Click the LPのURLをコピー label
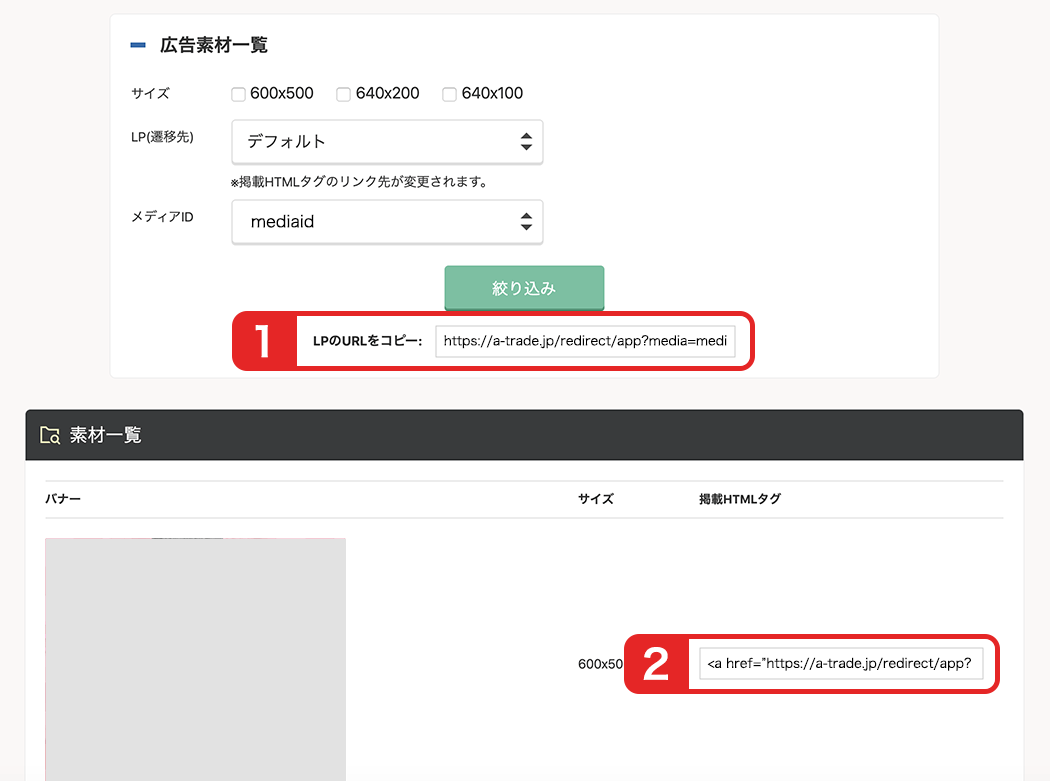The height and width of the screenshot is (781, 1050). (x=367, y=341)
